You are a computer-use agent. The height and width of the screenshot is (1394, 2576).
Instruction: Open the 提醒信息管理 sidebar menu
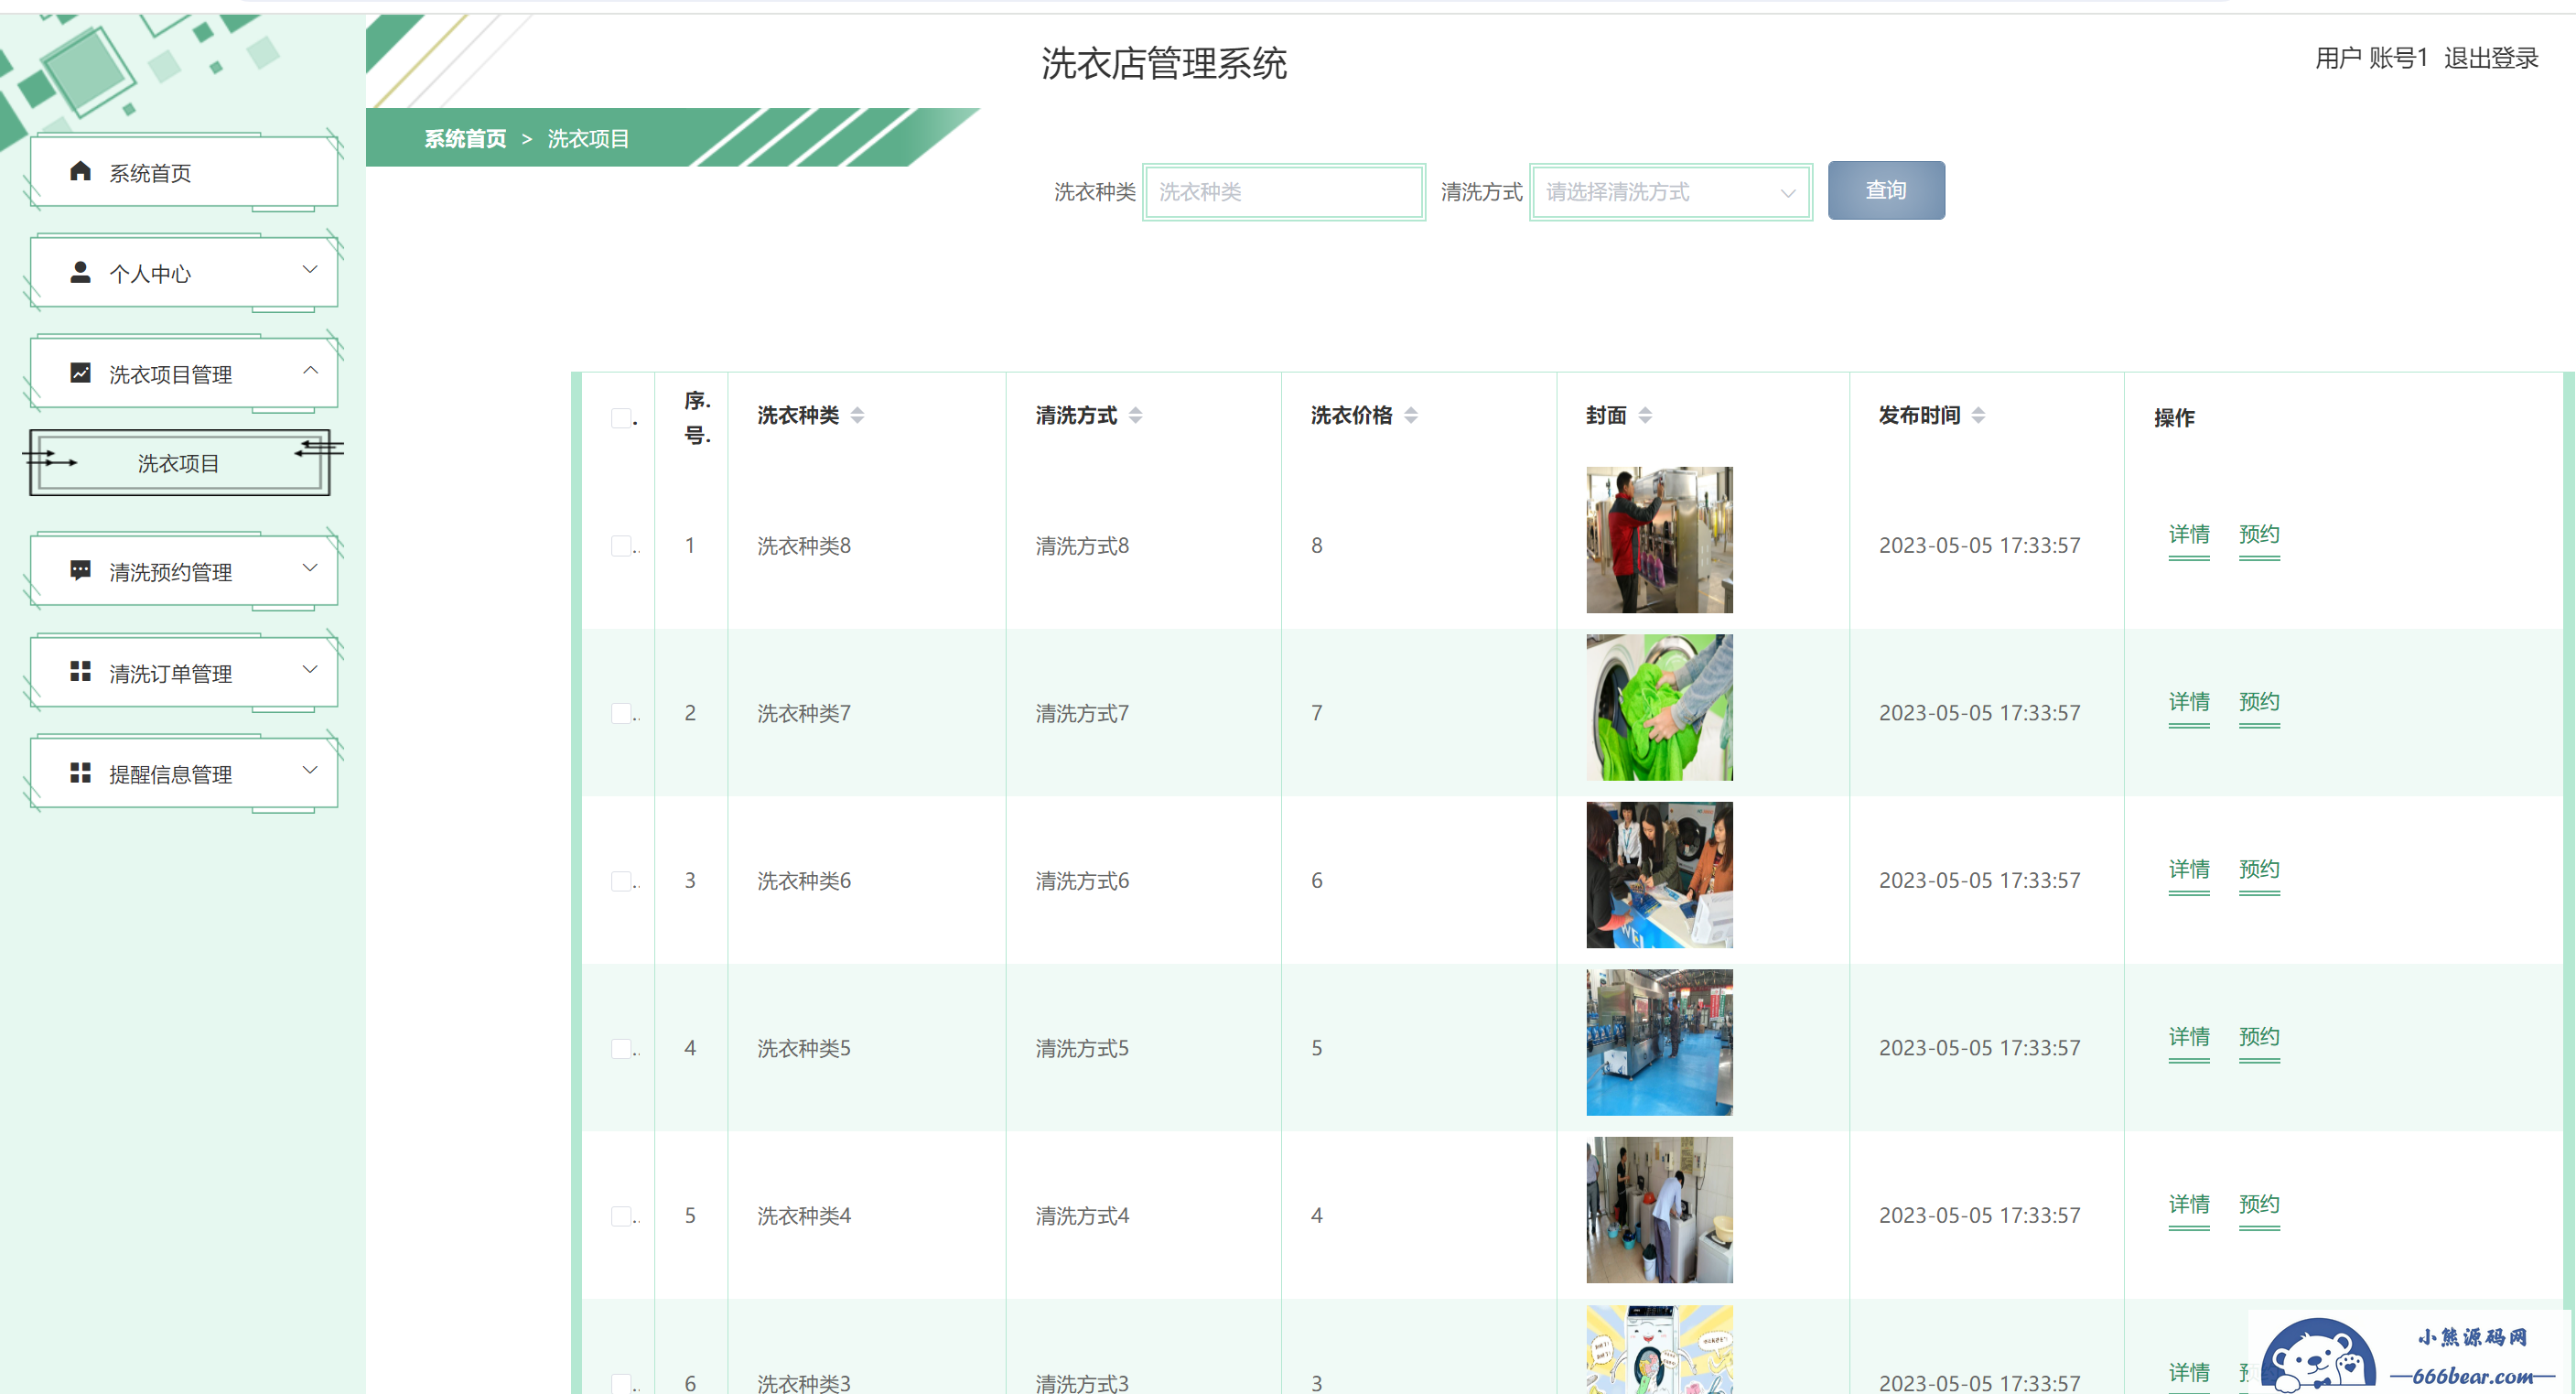[x=184, y=773]
